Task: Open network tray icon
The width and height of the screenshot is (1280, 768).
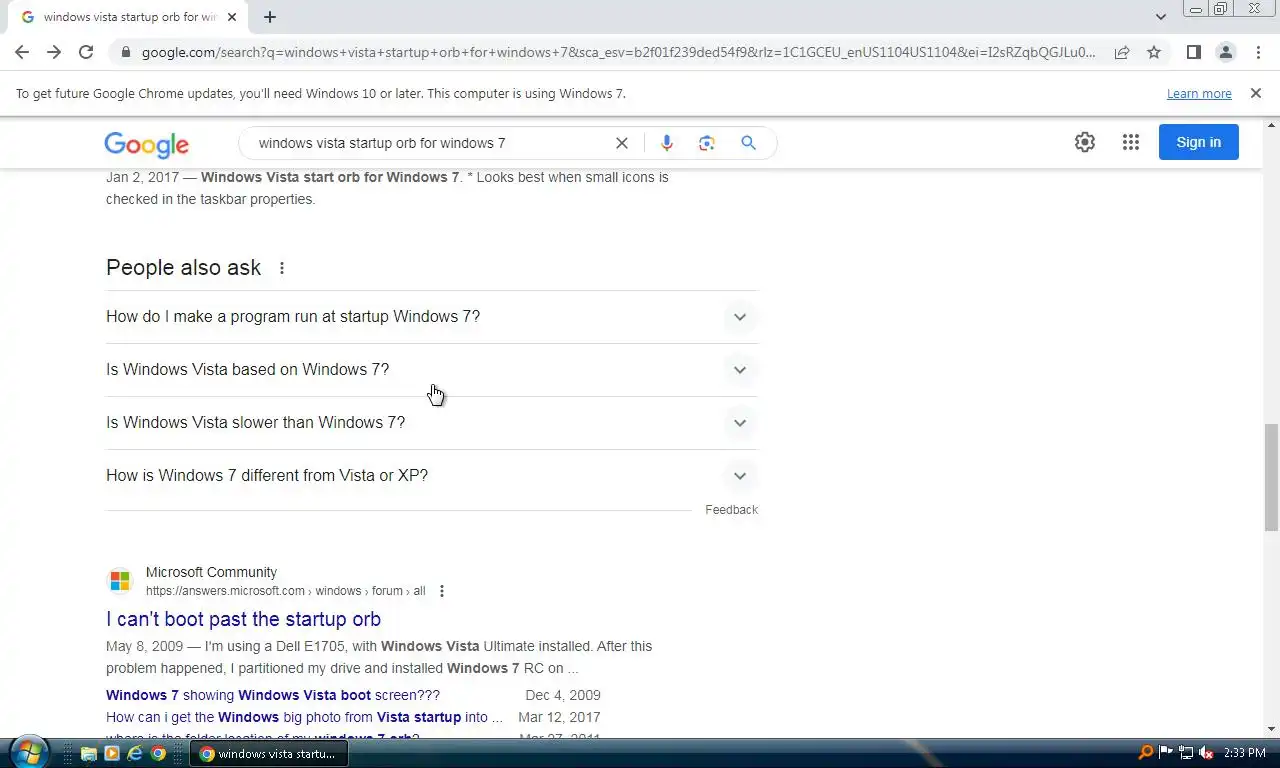Action: pos(1186,753)
